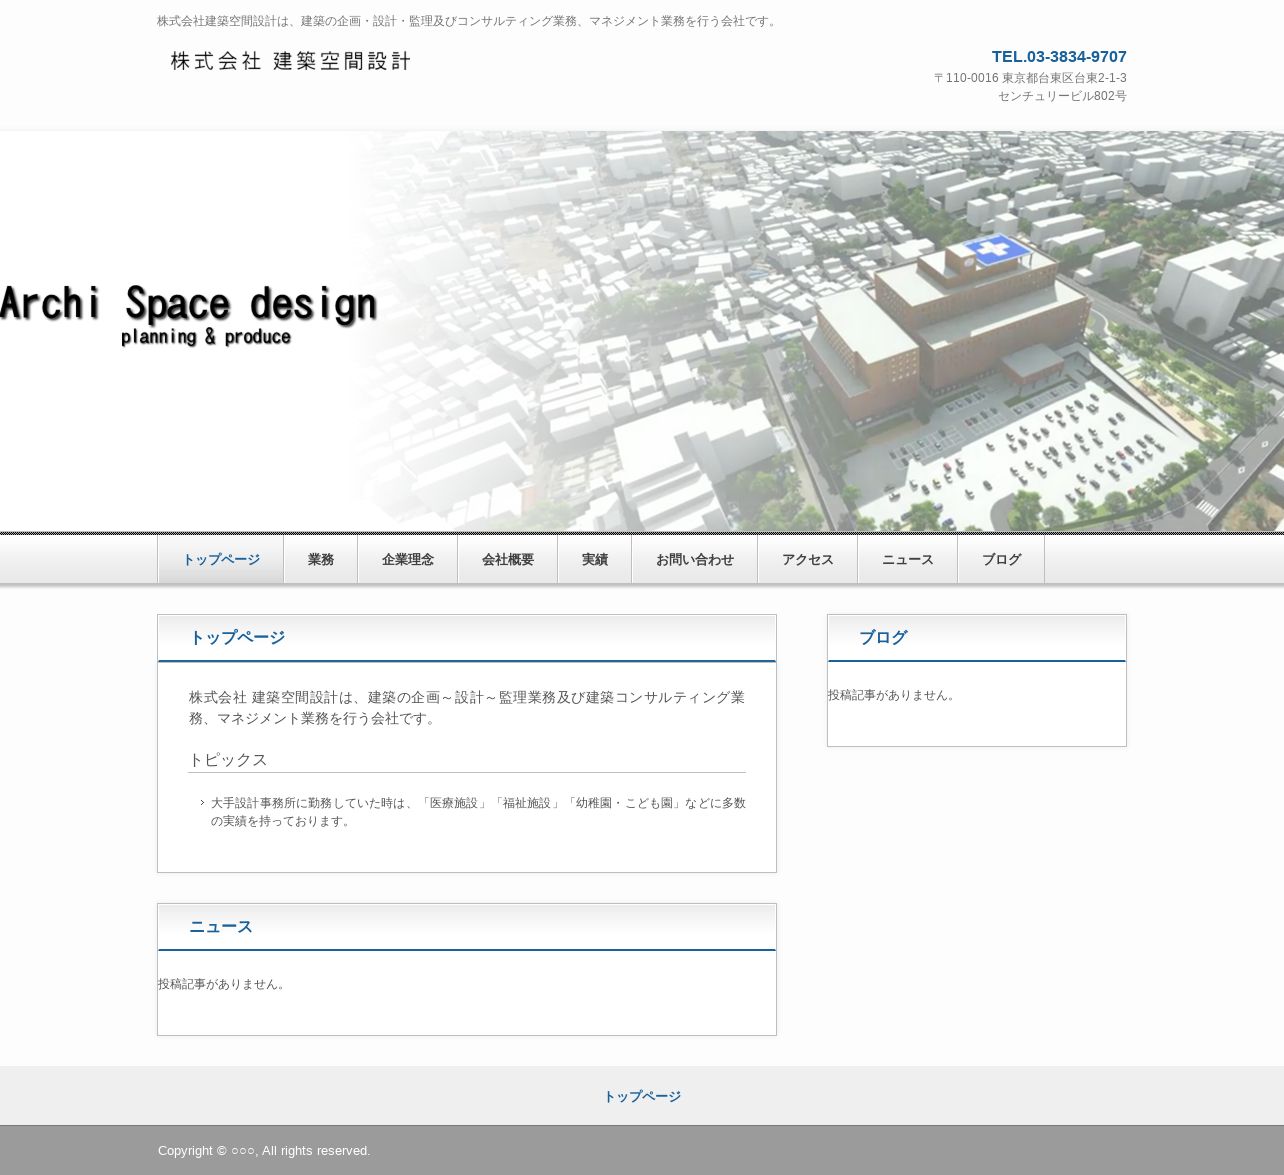Click the ニュース section heading
The width and height of the screenshot is (1284, 1175).
(x=221, y=927)
